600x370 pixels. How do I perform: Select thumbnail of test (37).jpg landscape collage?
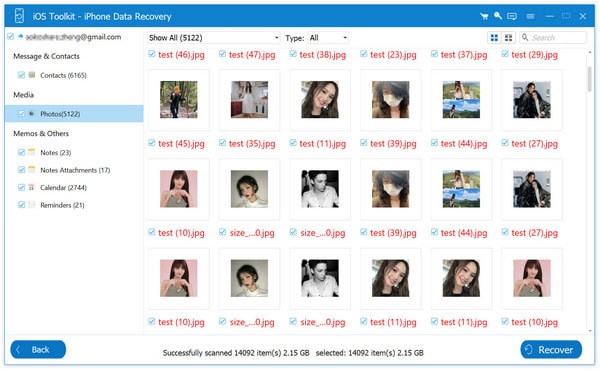(461, 99)
